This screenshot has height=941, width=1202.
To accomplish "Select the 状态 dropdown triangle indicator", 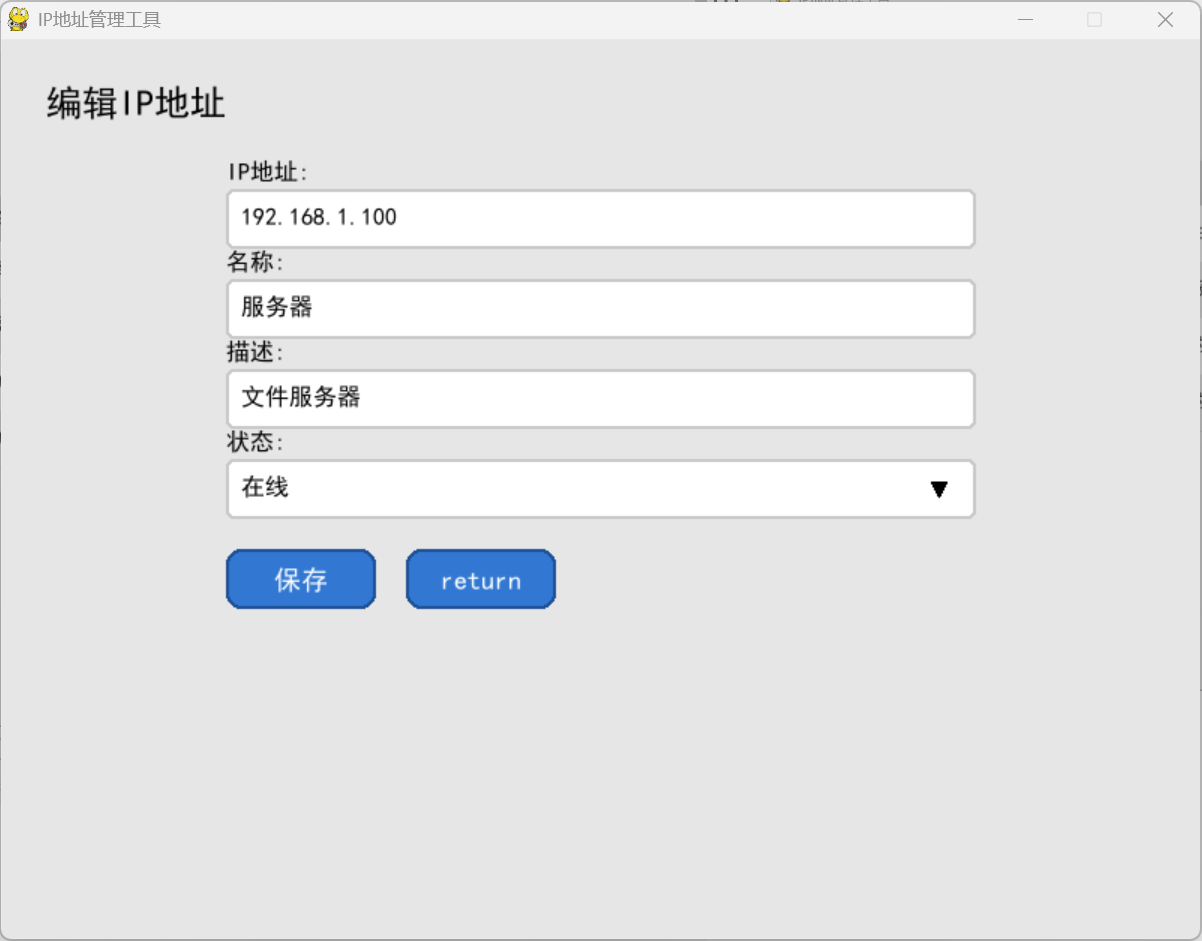I will [938, 489].
